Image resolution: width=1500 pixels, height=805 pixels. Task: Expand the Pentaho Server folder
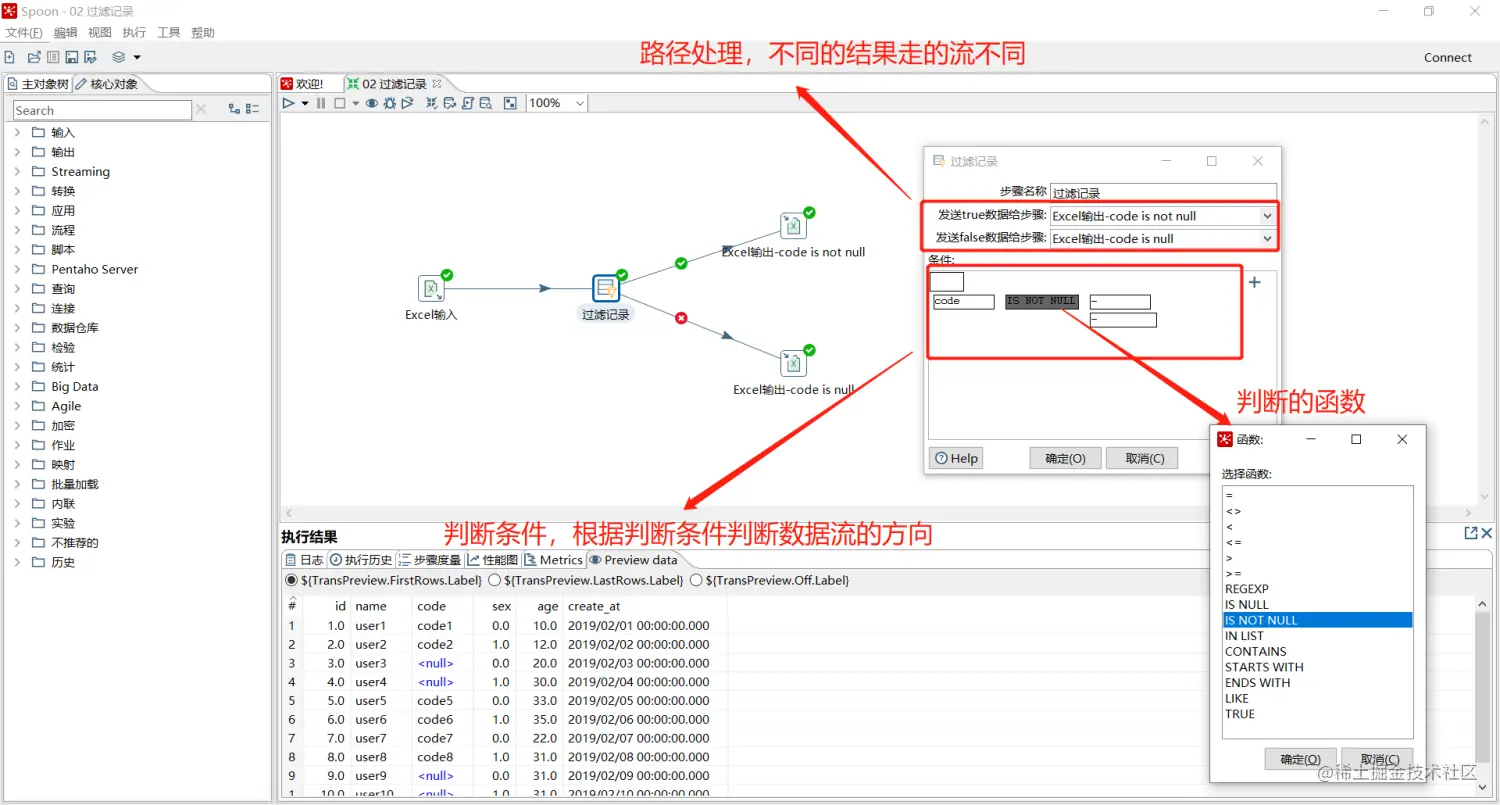coord(17,269)
